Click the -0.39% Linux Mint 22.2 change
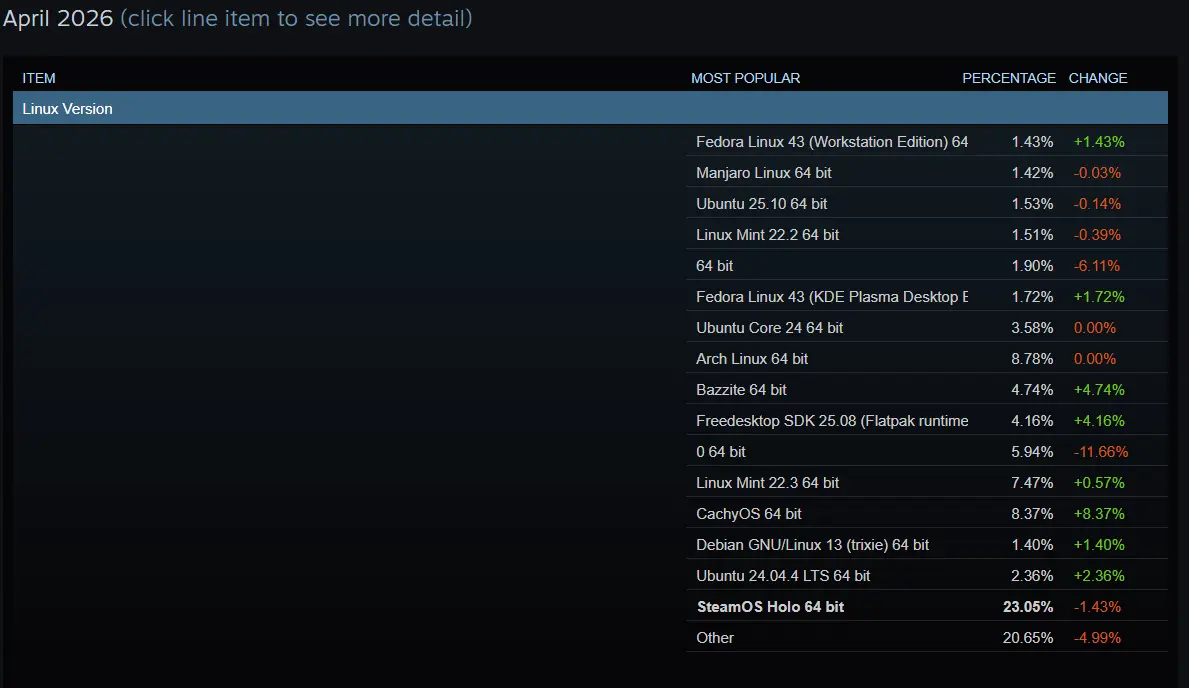Viewport: 1189px width, 688px height. click(1097, 235)
